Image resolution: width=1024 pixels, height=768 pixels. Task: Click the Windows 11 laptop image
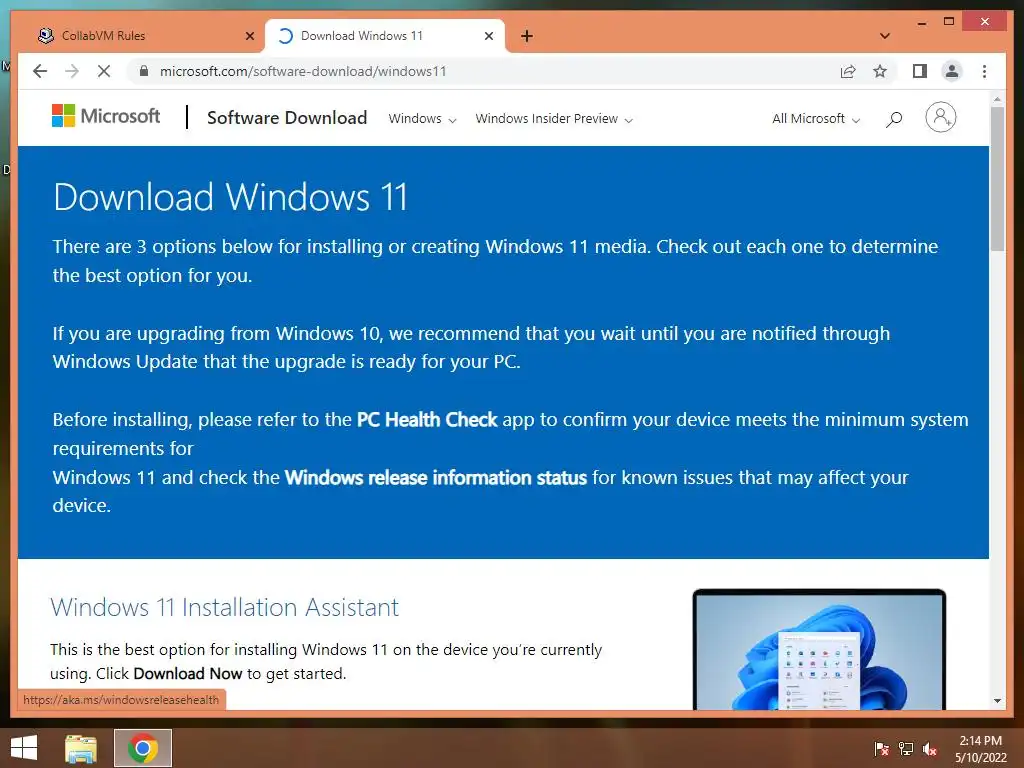tap(819, 649)
